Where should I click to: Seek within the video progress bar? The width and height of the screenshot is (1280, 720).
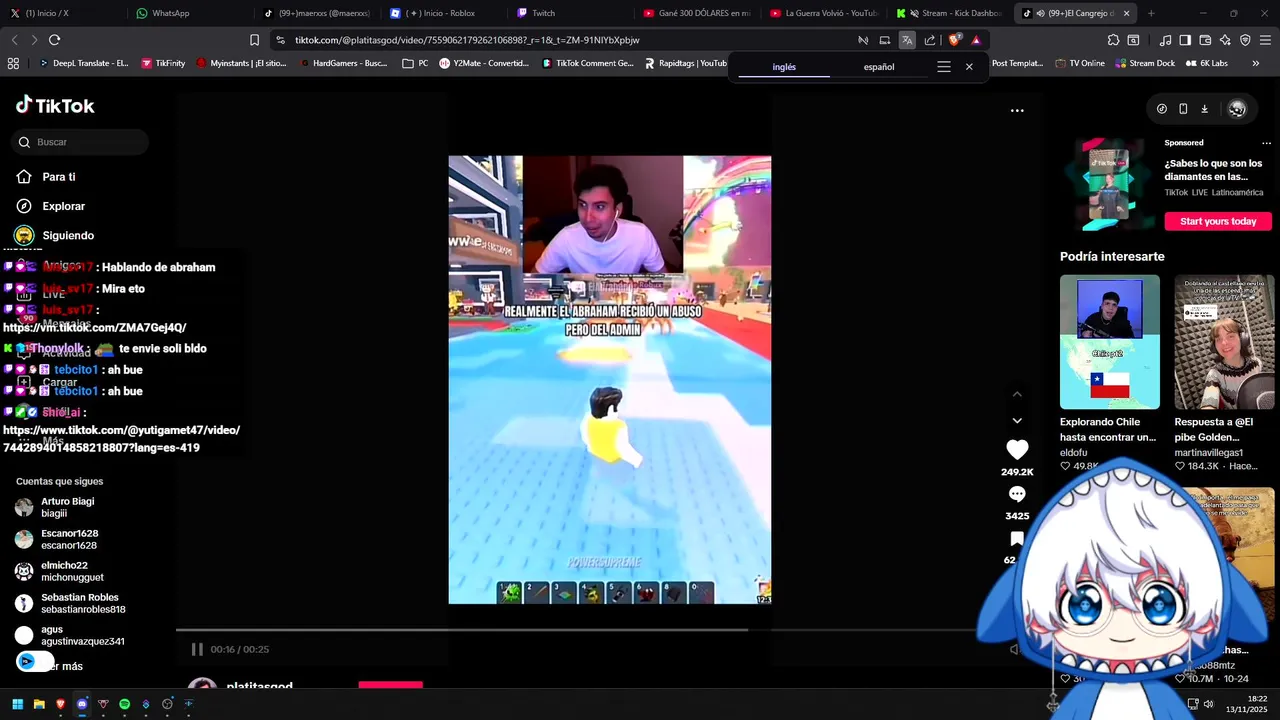(575, 630)
